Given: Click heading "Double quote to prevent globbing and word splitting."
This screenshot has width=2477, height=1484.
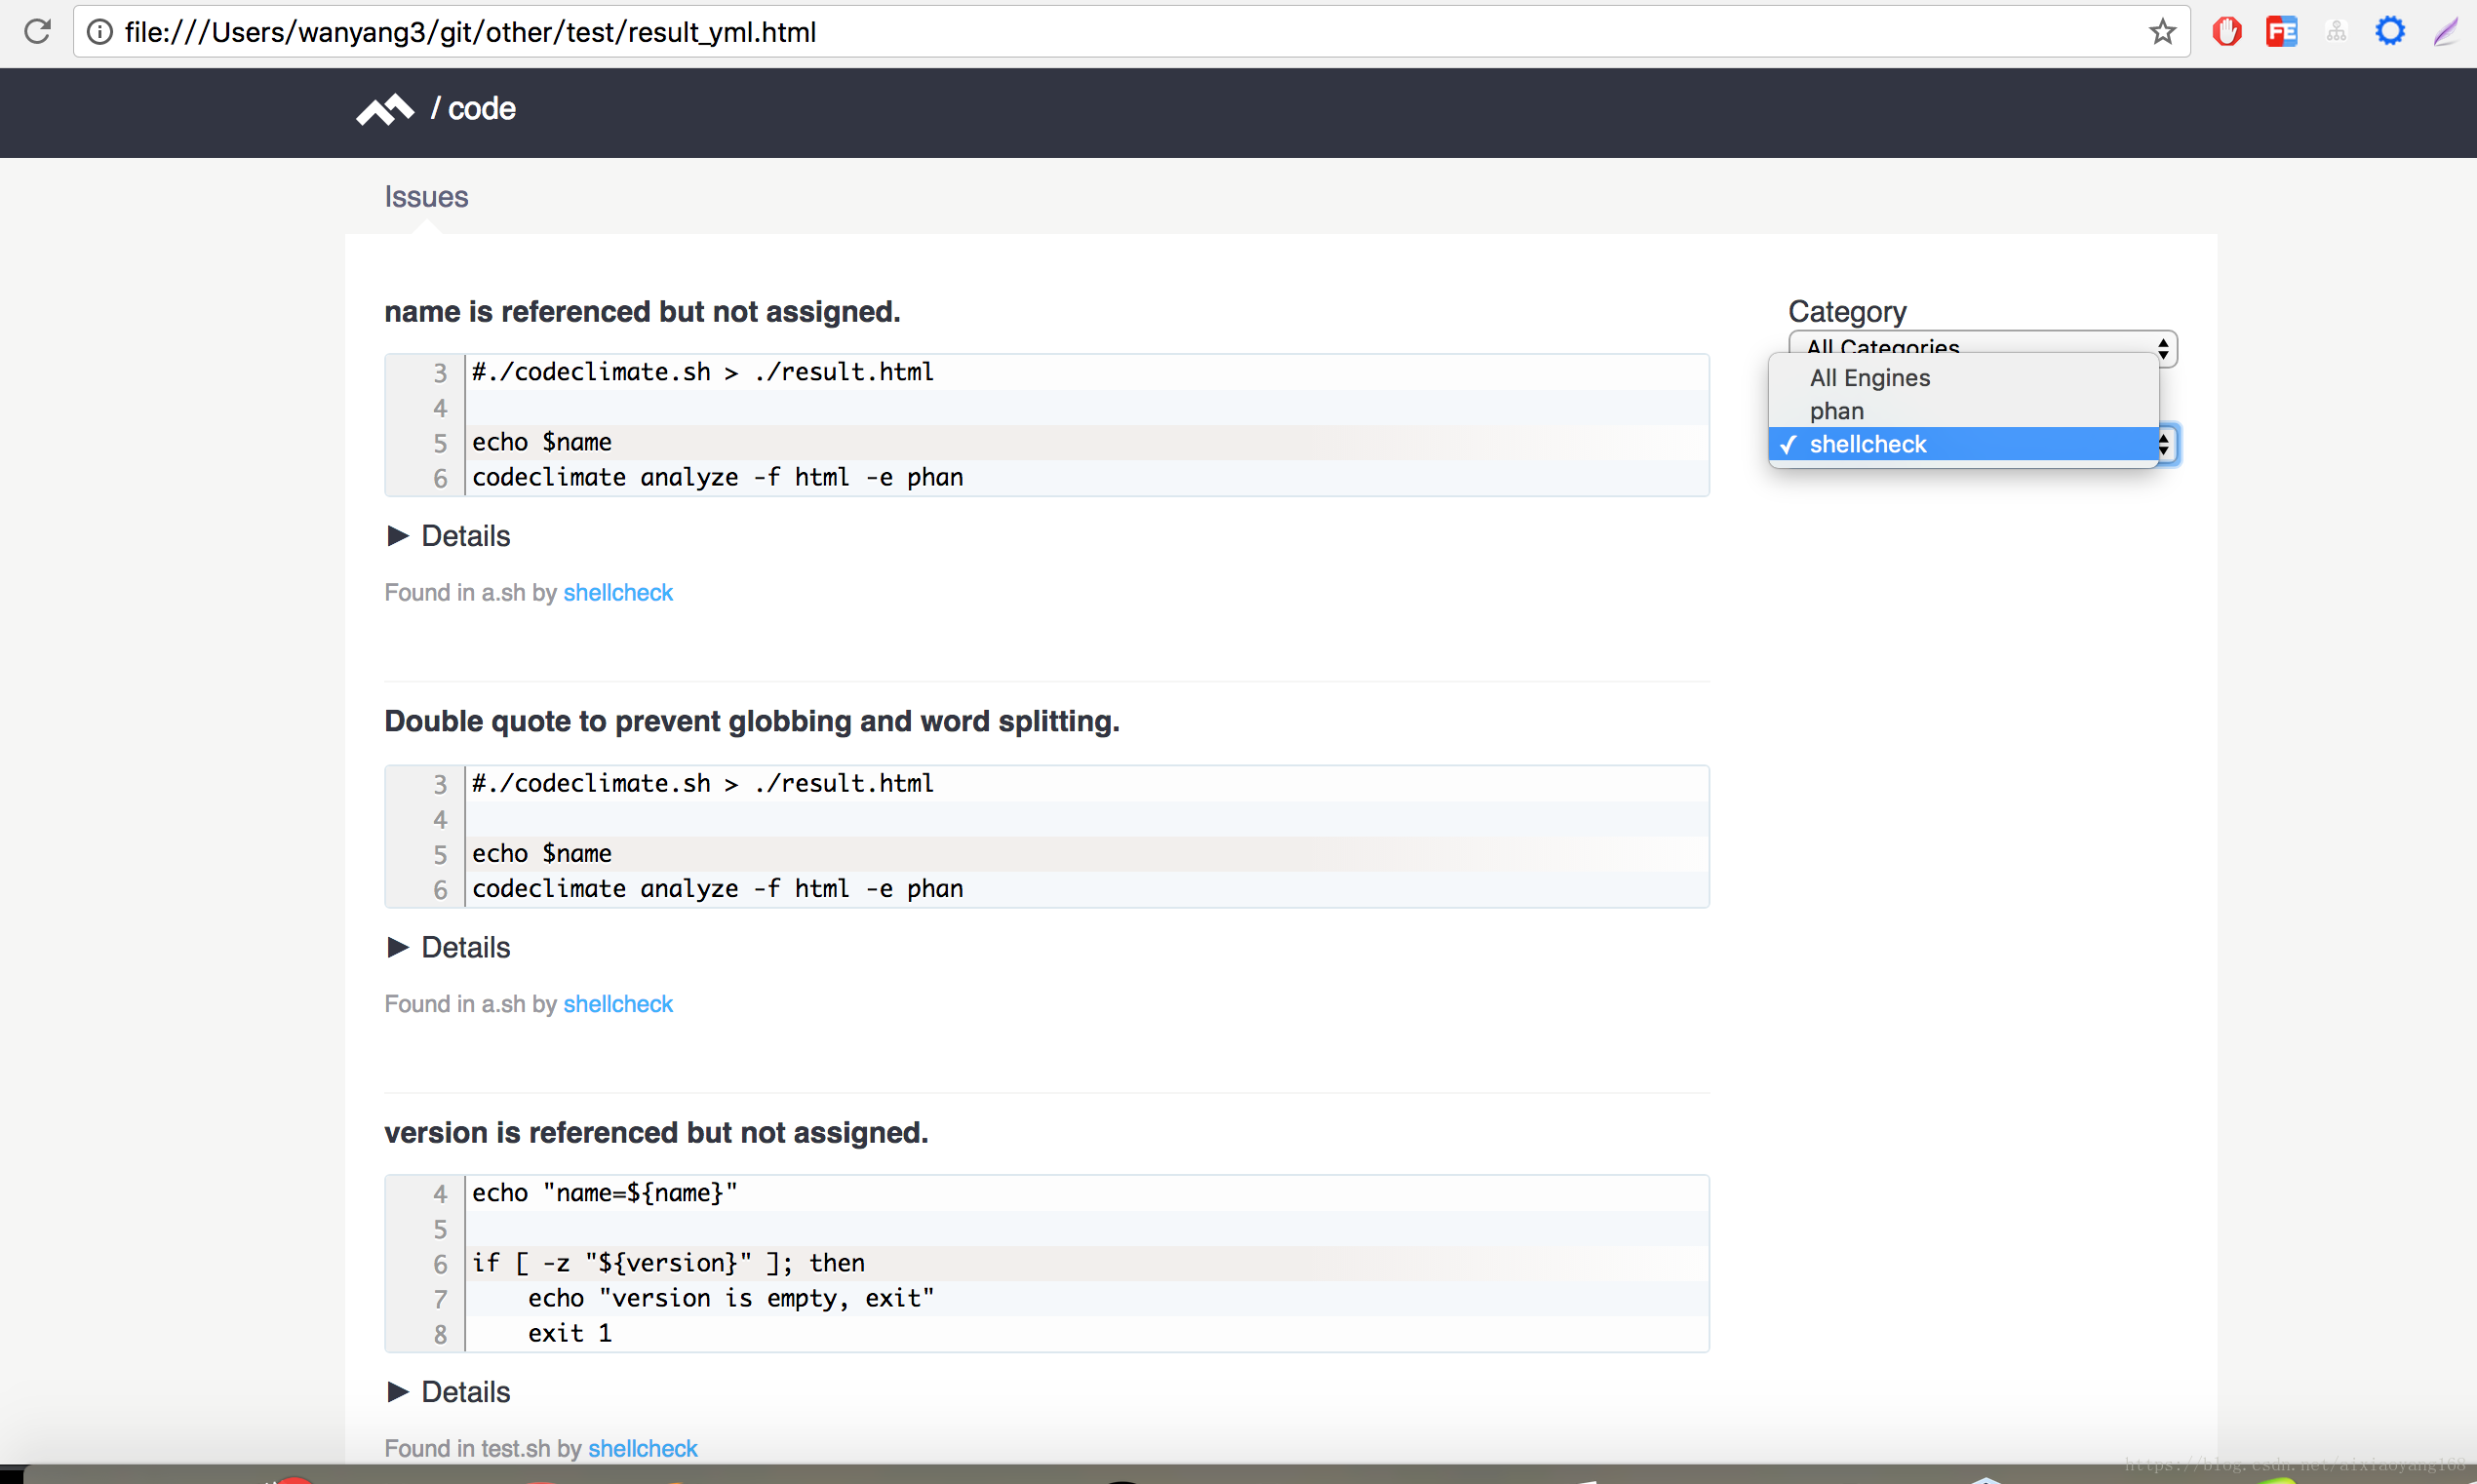Looking at the screenshot, I should pos(752,721).
